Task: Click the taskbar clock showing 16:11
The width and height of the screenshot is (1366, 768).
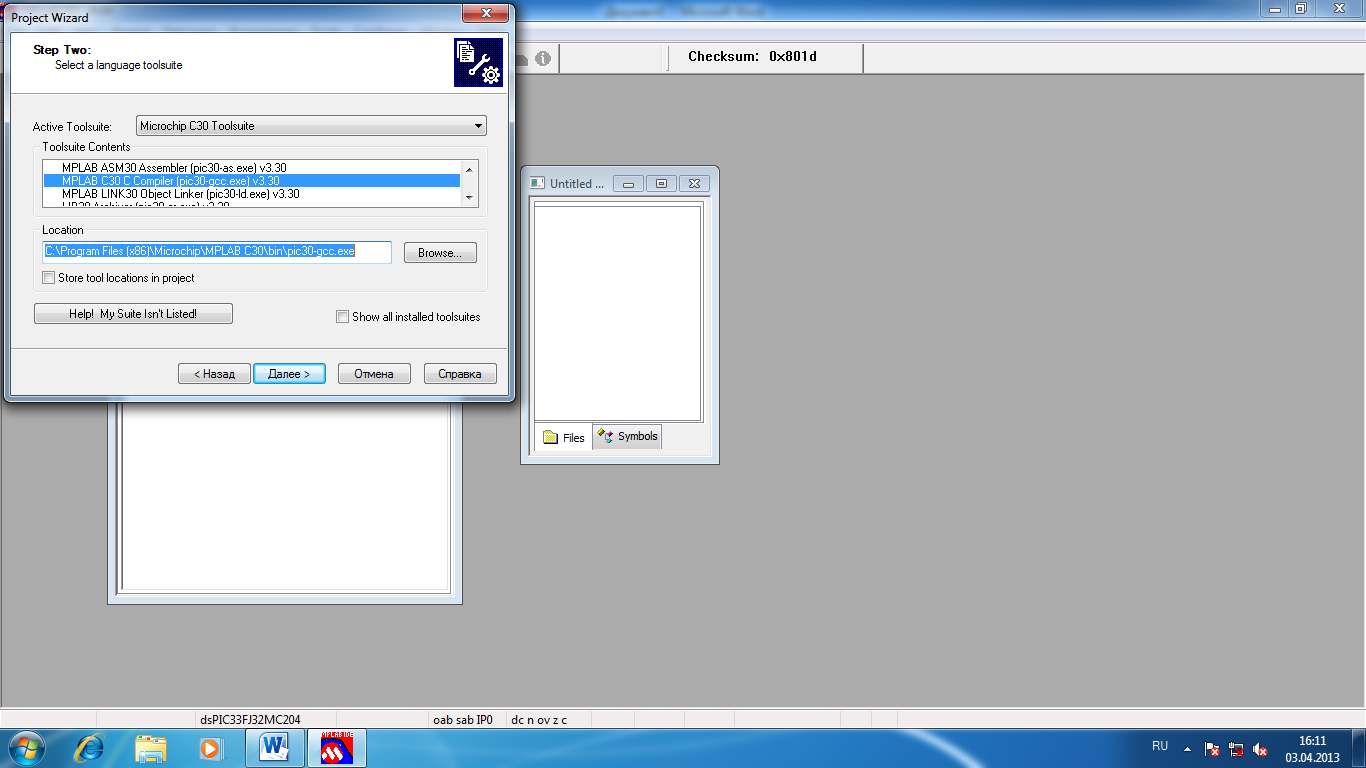Action: point(1312,748)
